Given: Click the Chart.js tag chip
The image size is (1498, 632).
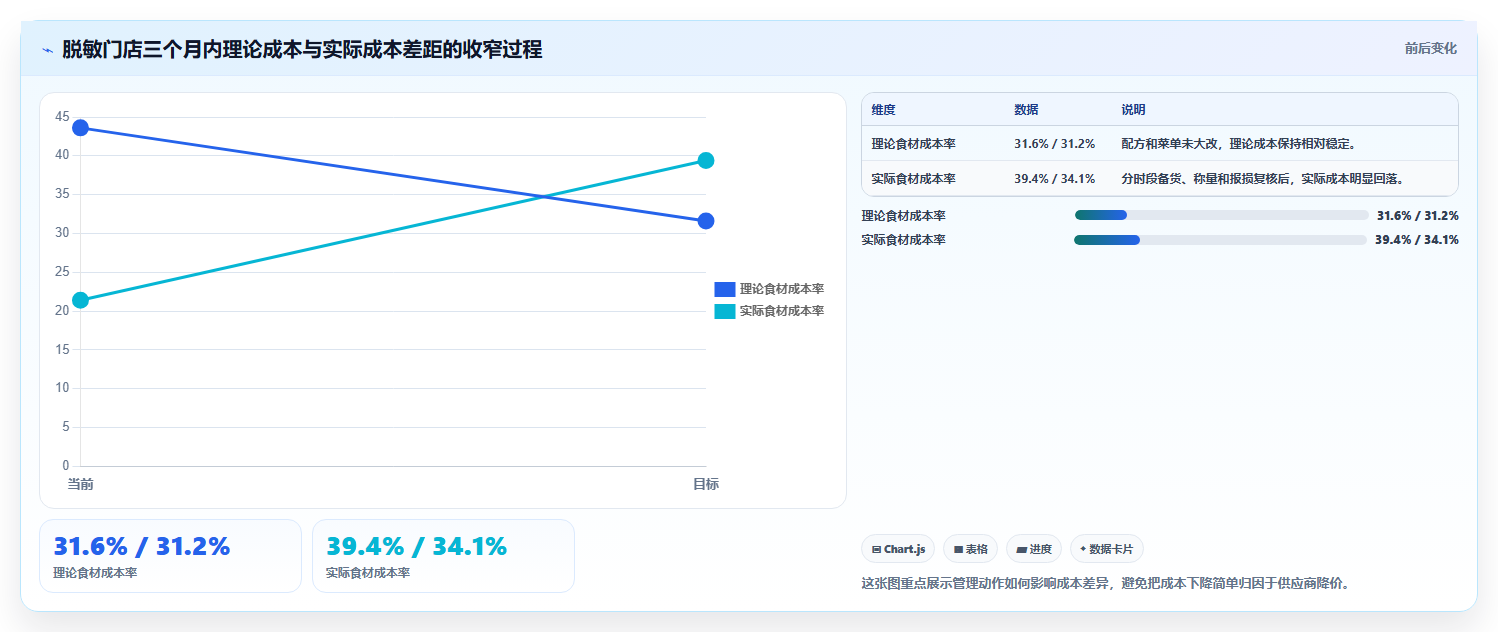Looking at the screenshot, I should pyautogui.click(x=898, y=549).
